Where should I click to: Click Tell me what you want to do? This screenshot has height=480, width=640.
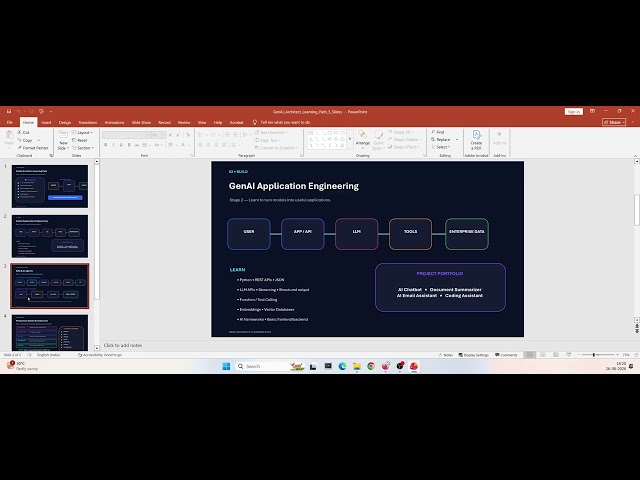[285, 122]
